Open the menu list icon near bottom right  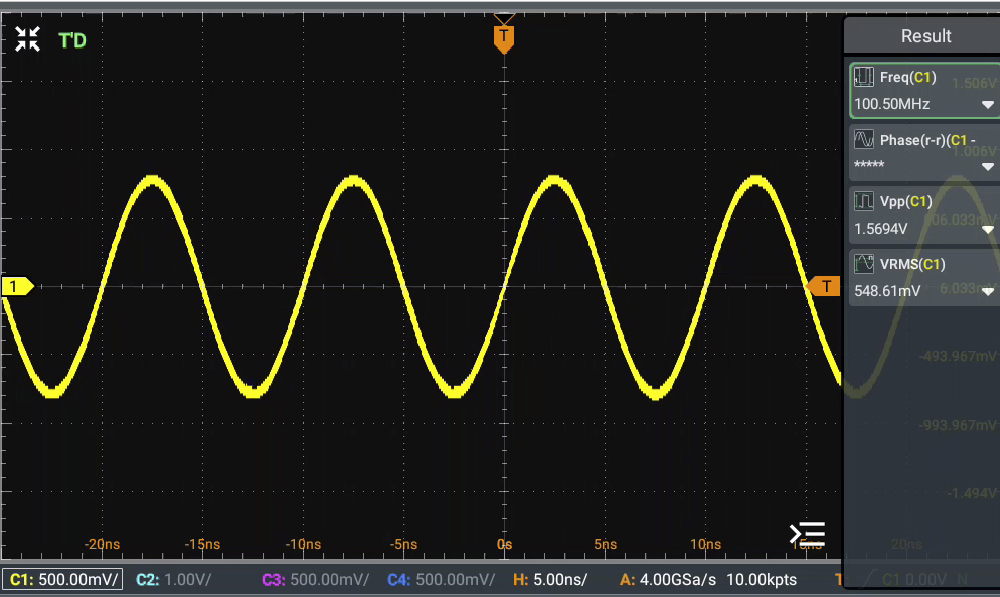(x=807, y=534)
